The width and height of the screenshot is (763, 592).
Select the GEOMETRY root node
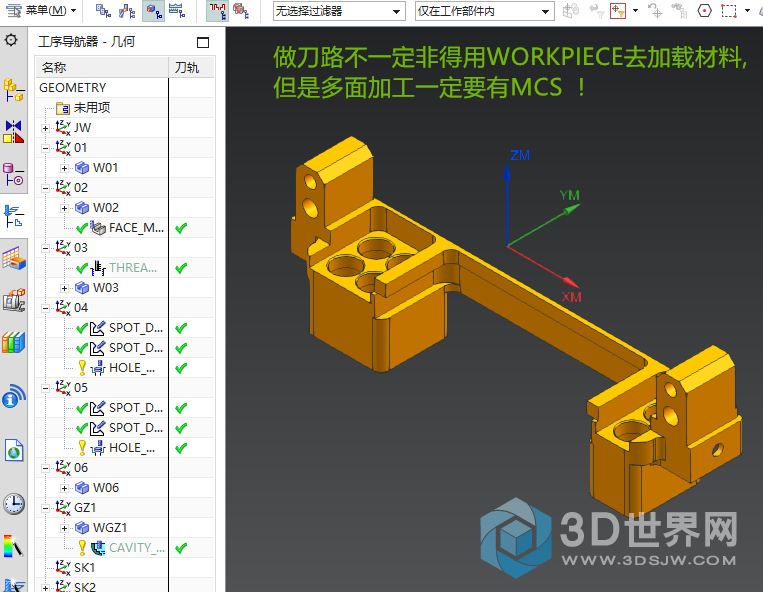tap(73, 88)
